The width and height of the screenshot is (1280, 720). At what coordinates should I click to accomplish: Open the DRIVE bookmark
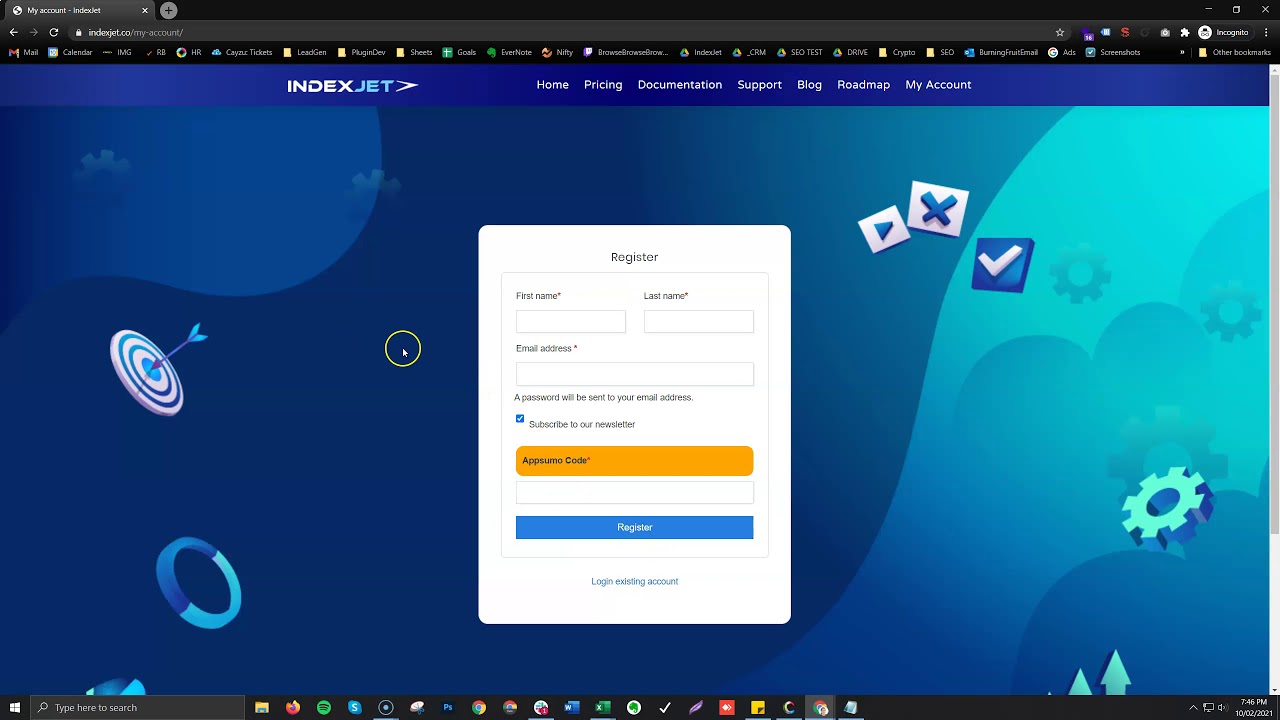(x=851, y=52)
